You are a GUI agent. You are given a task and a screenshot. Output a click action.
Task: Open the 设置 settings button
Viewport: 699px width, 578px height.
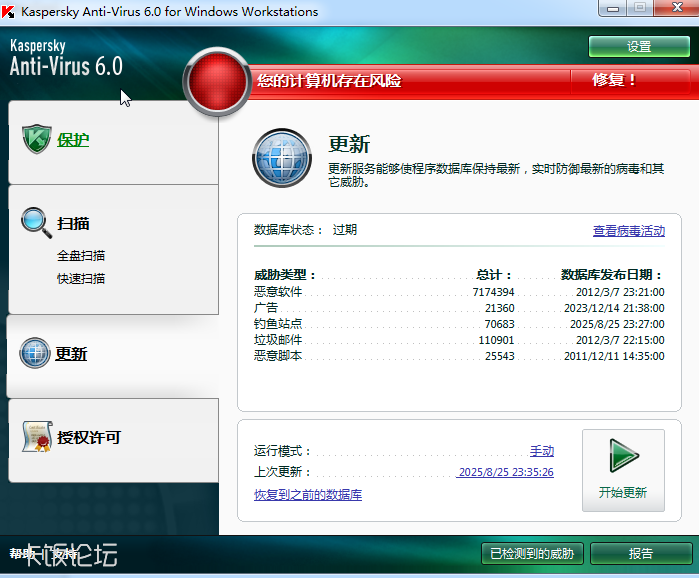[639, 47]
